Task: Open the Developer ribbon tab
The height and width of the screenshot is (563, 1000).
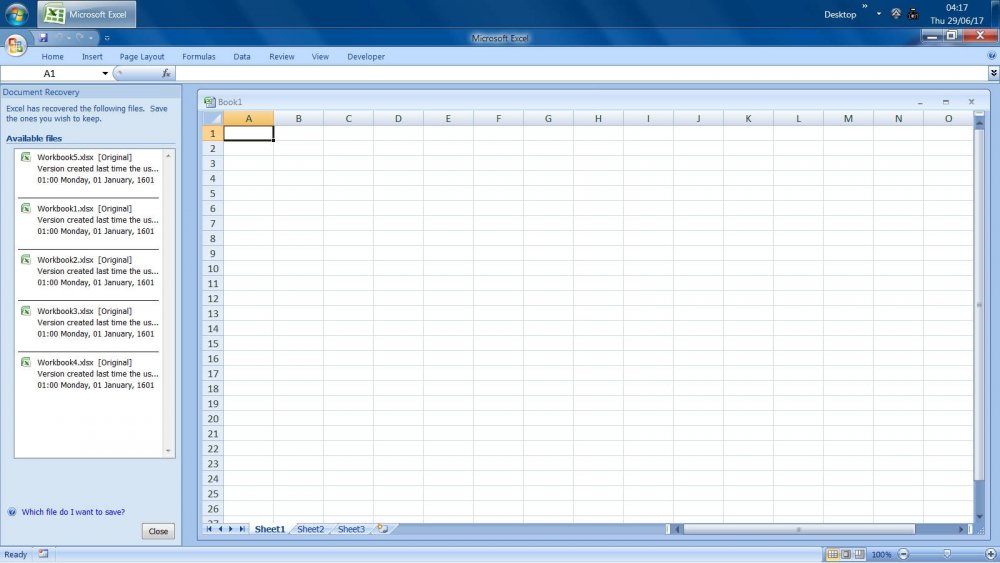Action: coord(366,57)
